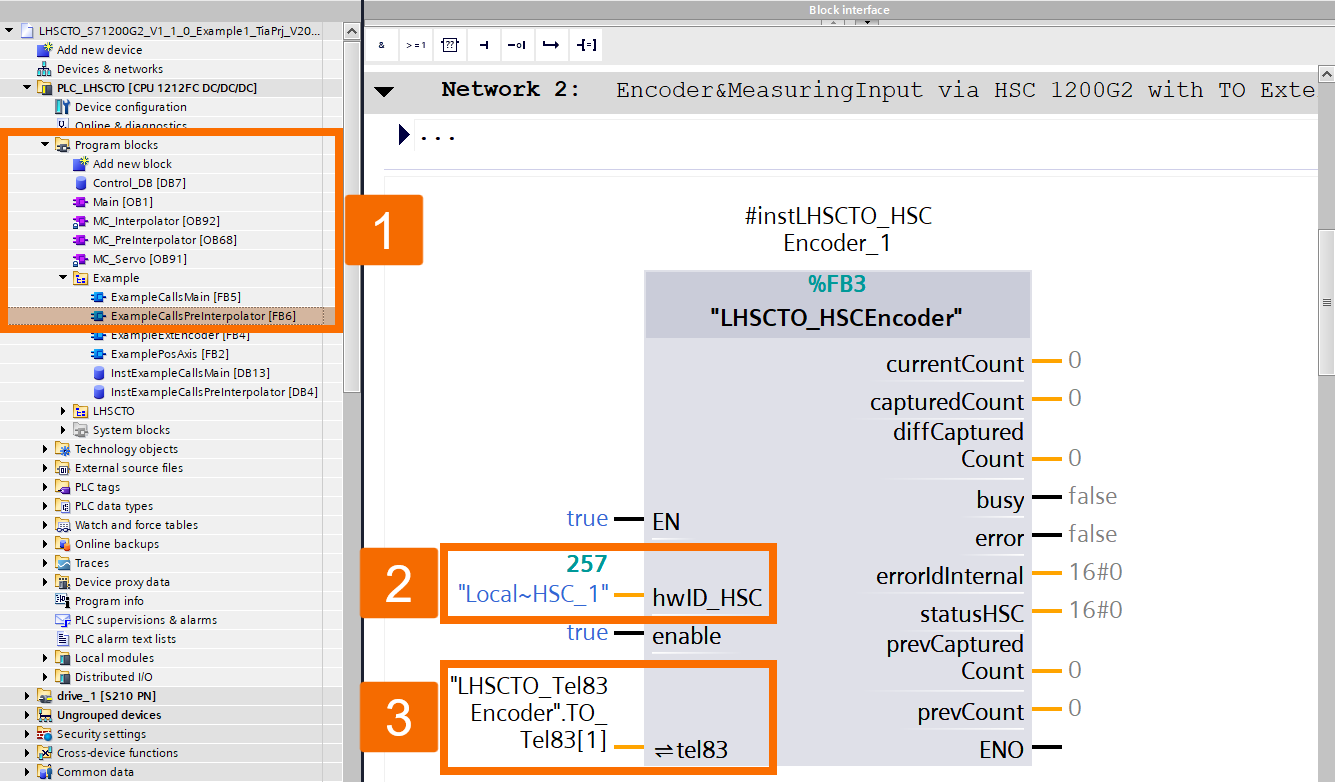Expand the PLC data types folder
This screenshot has height=782, width=1335.
click(45, 506)
